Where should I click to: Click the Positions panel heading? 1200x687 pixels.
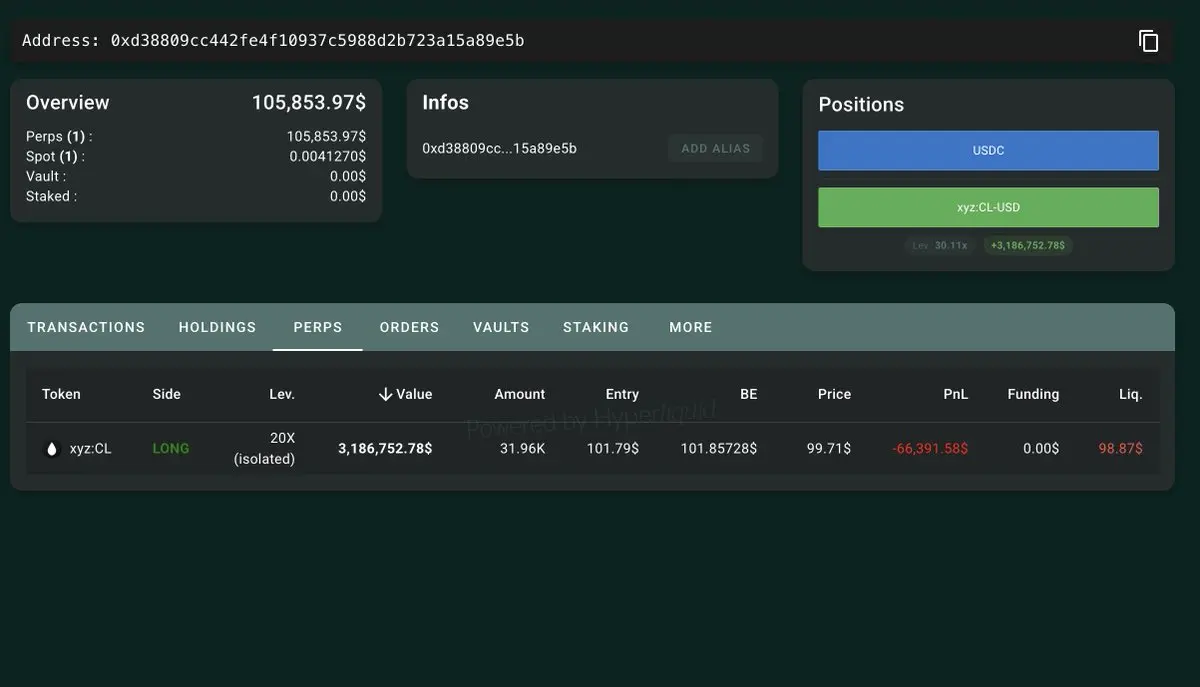pyautogui.click(x=861, y=104)
